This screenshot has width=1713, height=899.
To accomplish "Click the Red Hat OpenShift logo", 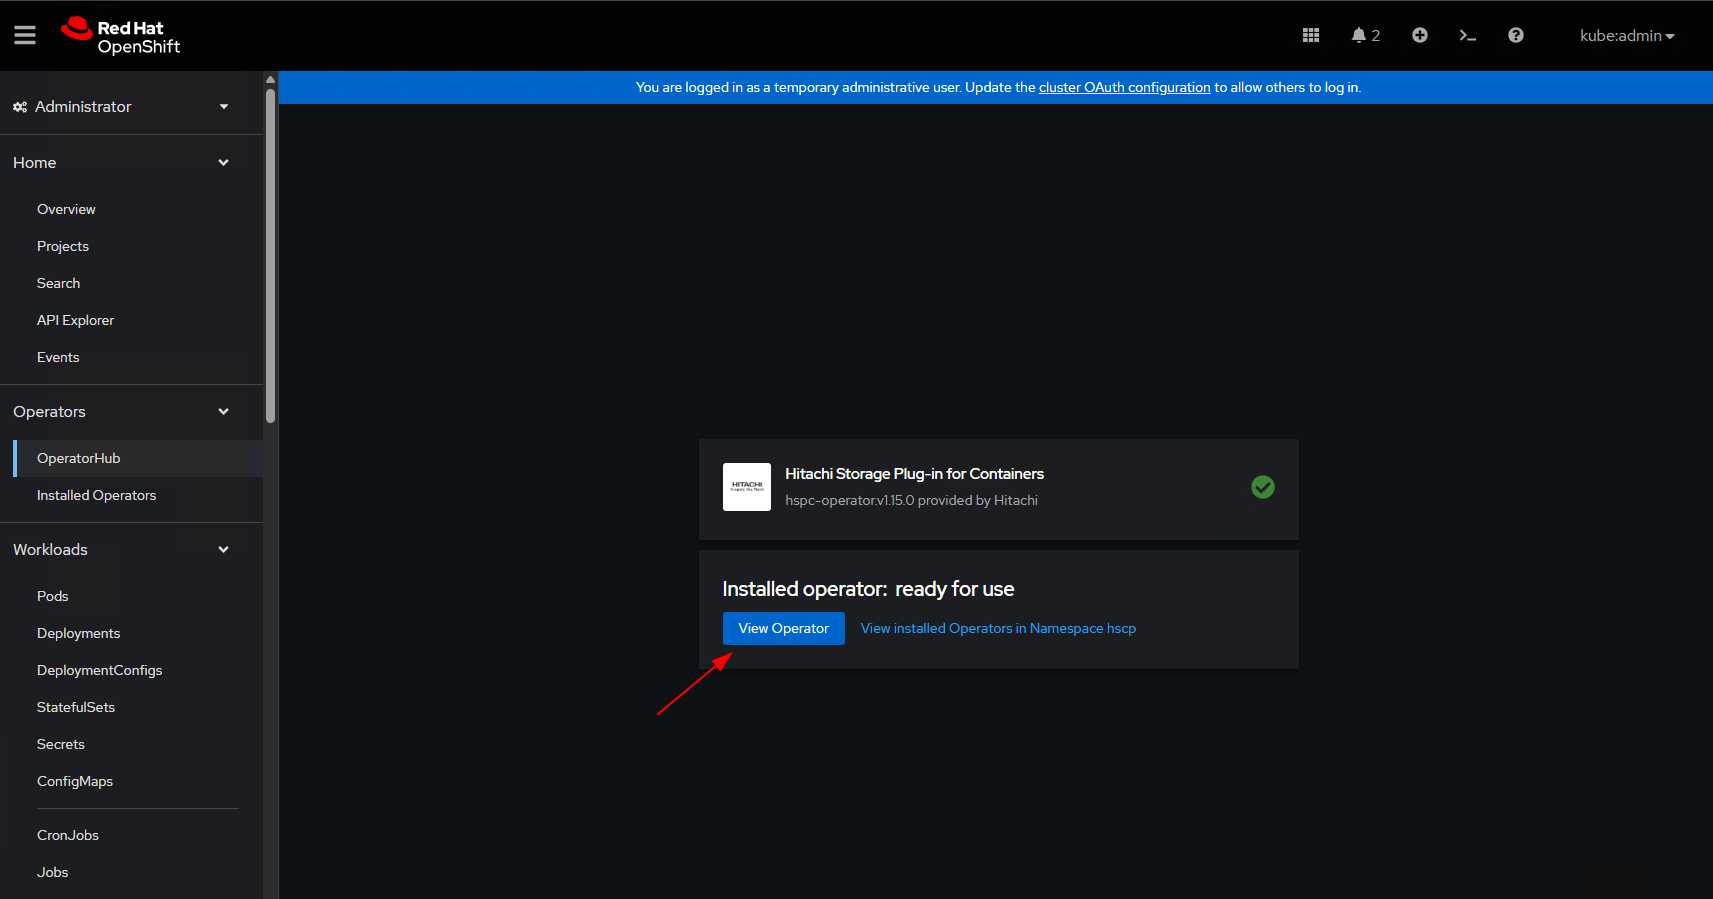I will [121, 36].
